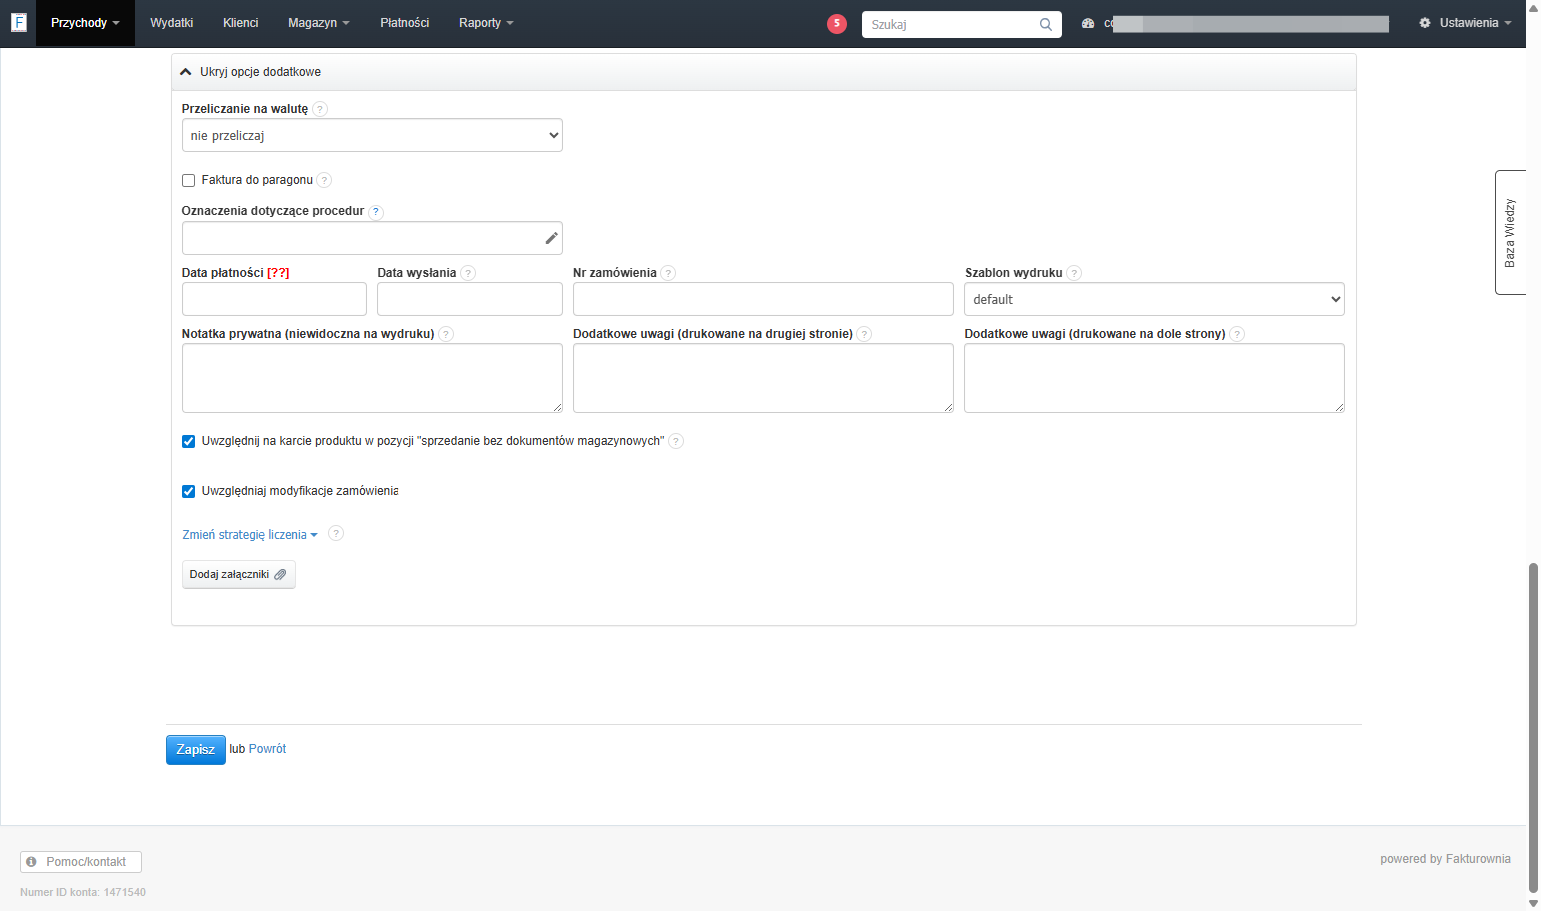
Task: Open the Magazyn menu
Action: [x=319, y=23]
